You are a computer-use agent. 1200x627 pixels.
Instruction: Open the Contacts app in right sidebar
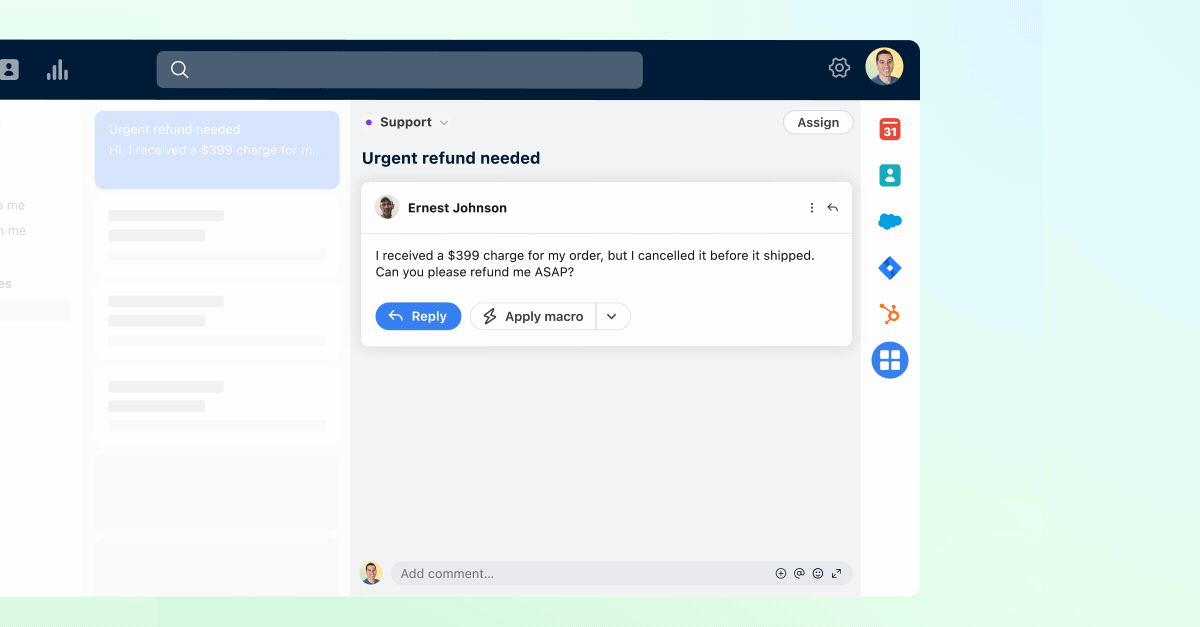[889, 175]
